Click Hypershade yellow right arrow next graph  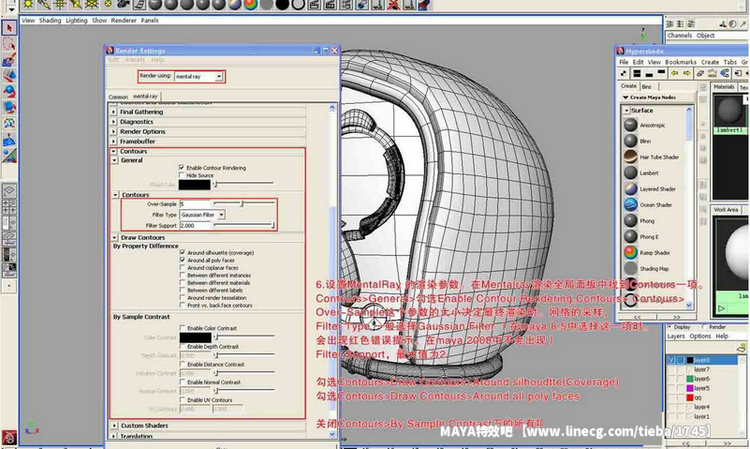[x=687, y=73]
